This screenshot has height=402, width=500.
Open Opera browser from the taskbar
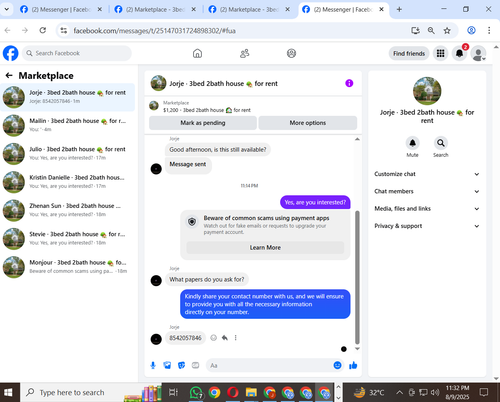pyautogui.click(x=233, y=392)
